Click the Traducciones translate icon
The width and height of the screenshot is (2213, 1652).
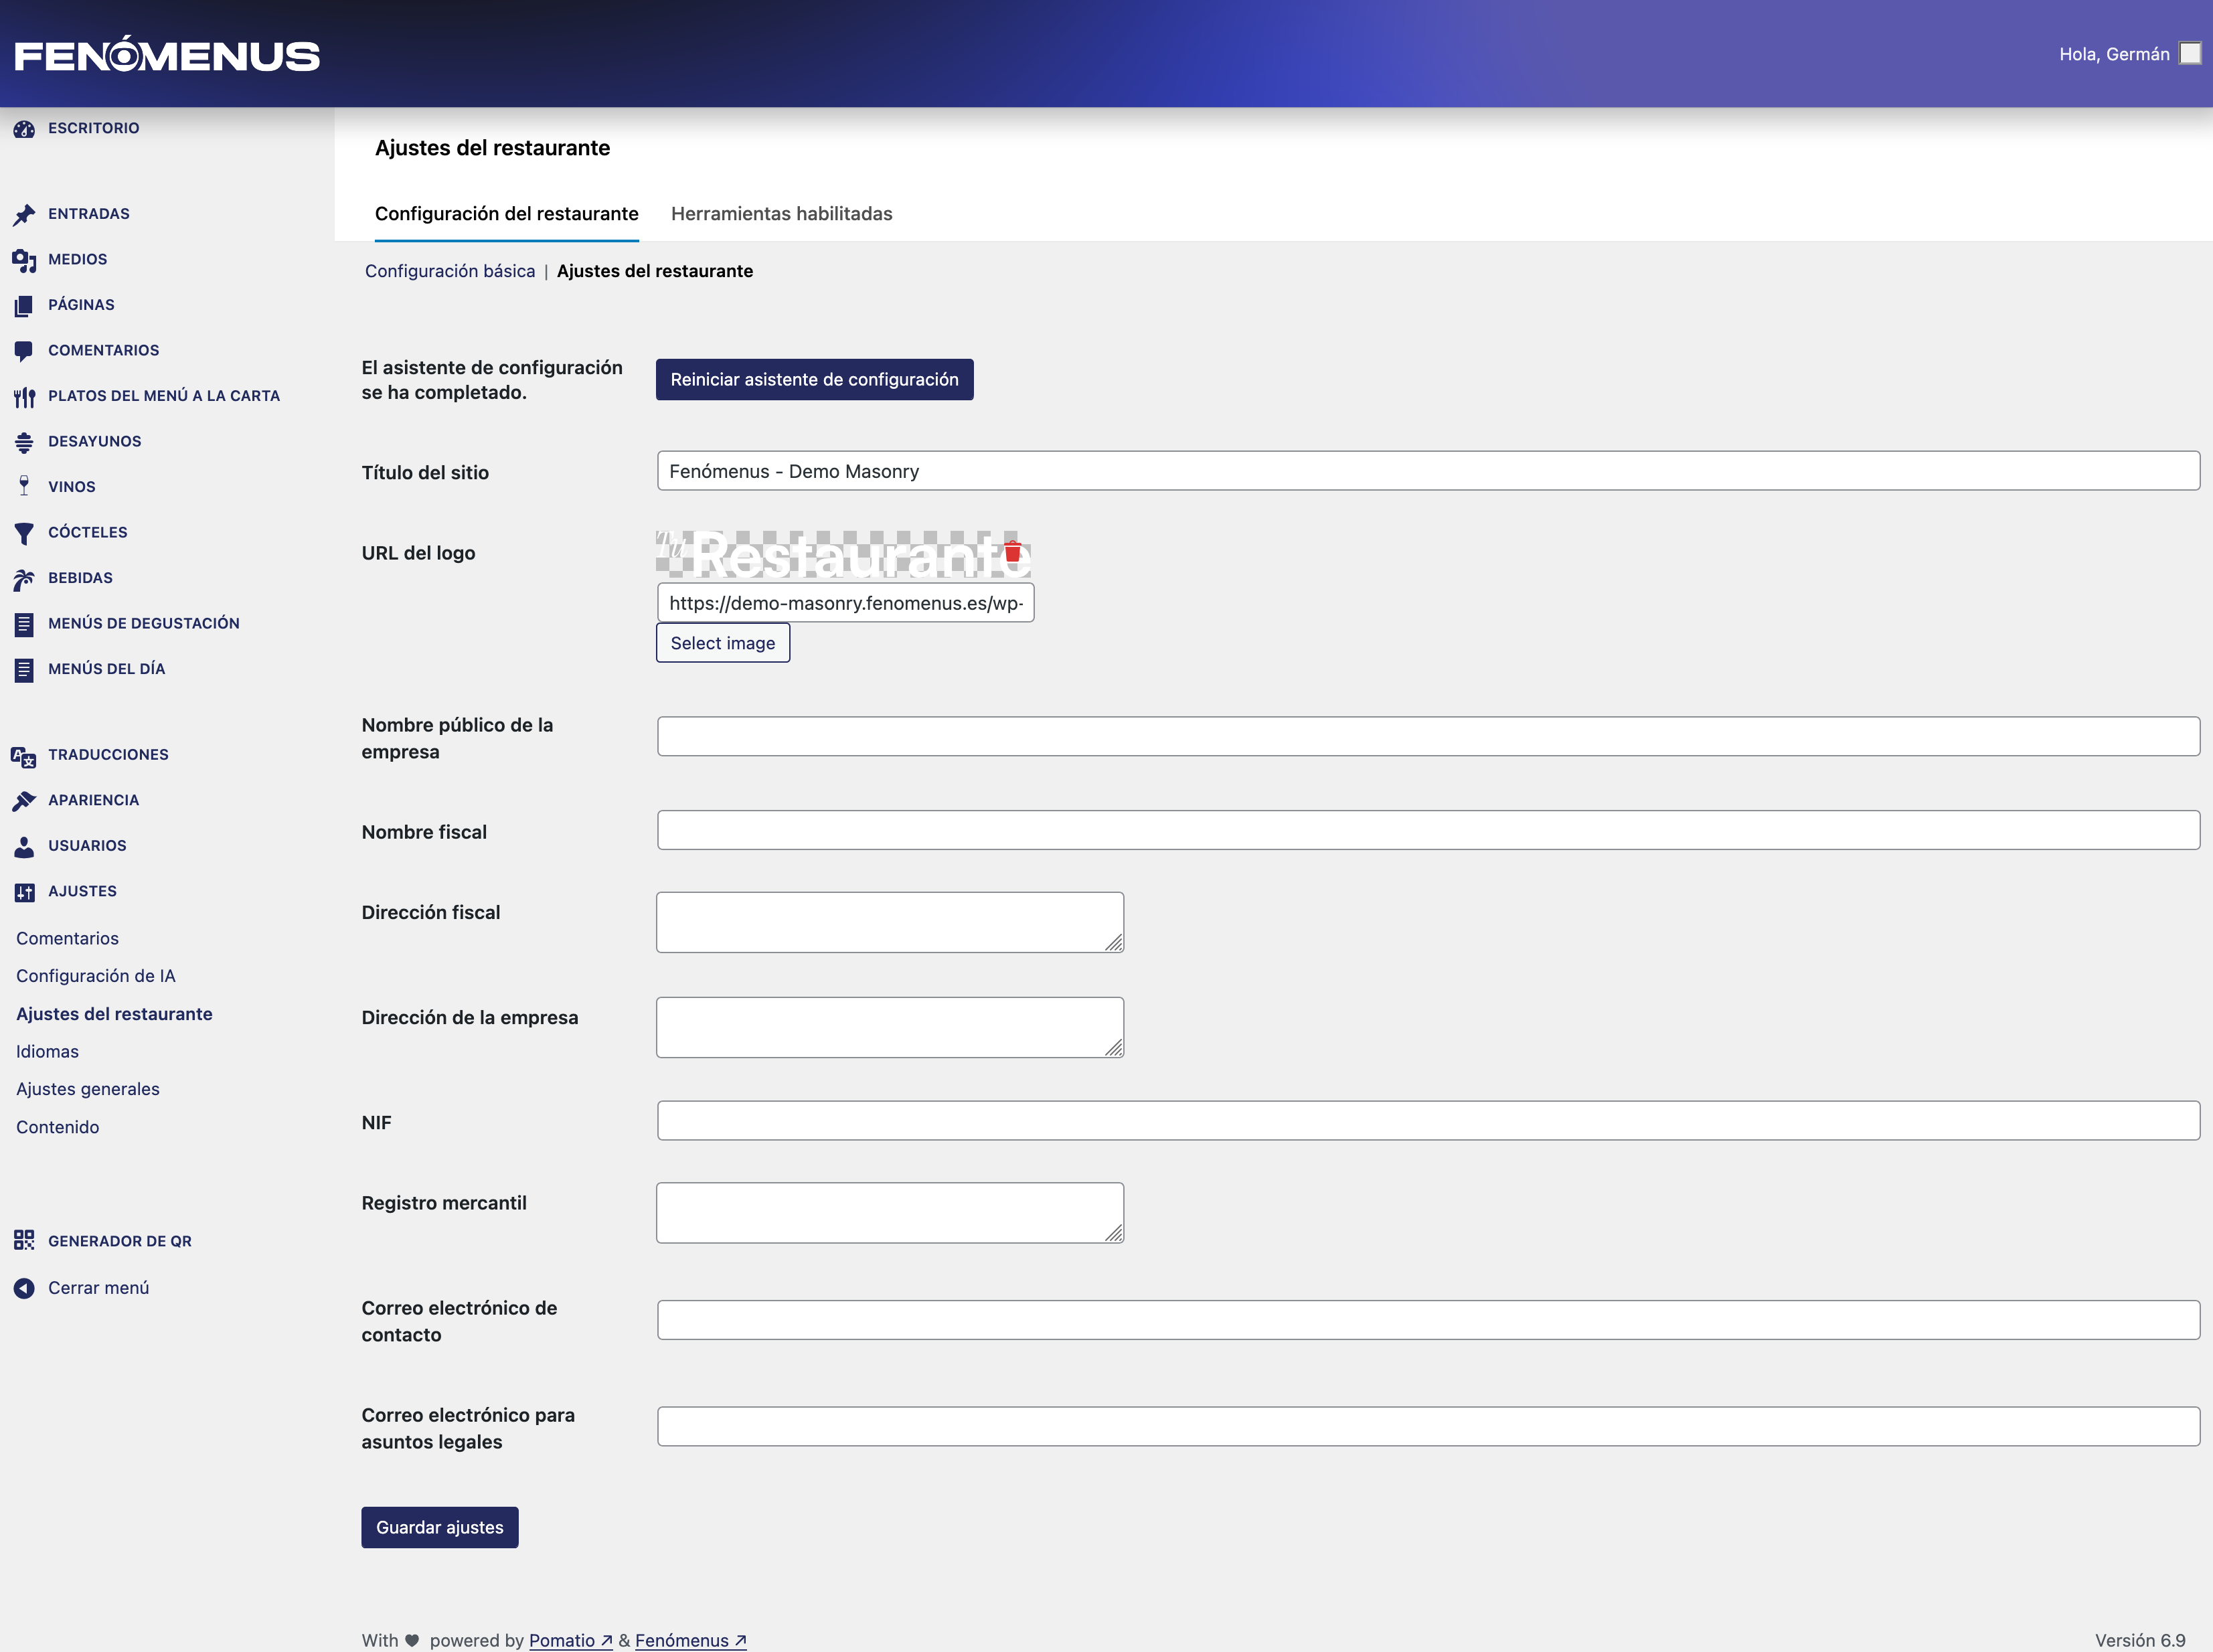24,756
